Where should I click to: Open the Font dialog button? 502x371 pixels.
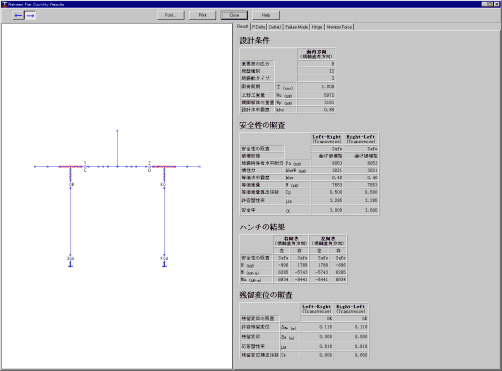170,15
